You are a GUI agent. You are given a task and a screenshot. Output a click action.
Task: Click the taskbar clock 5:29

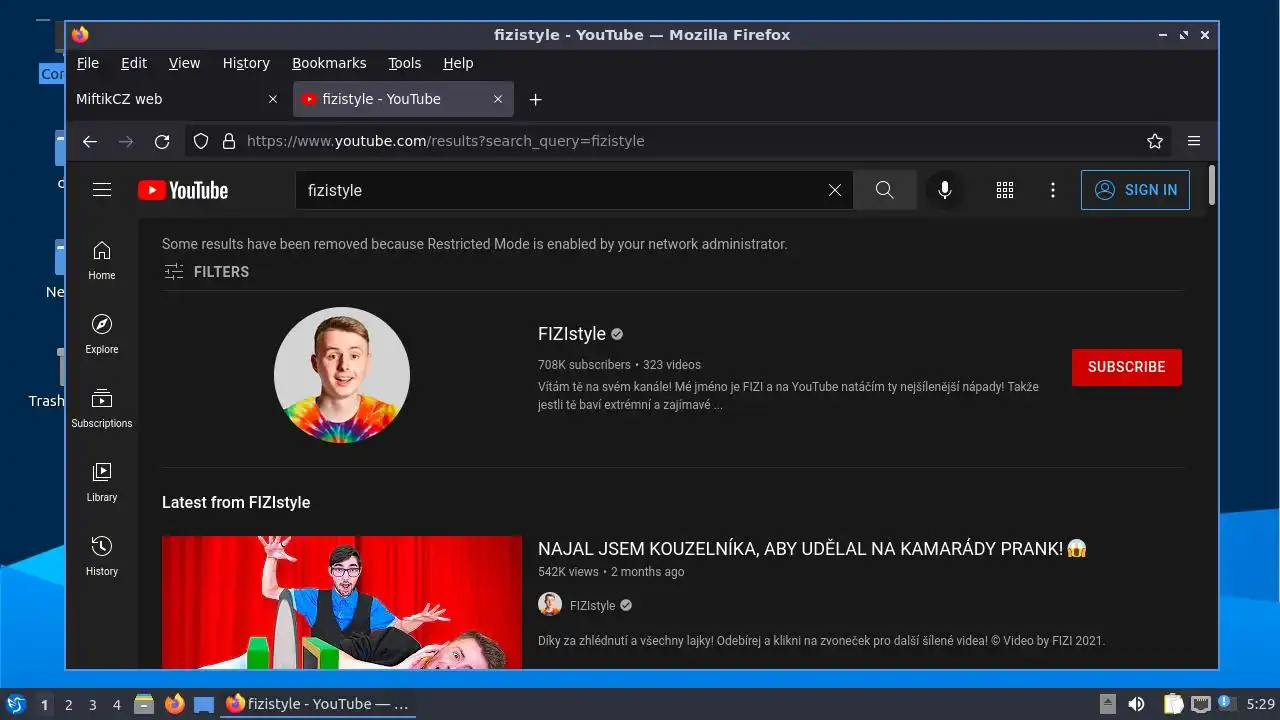[1260, 704]
